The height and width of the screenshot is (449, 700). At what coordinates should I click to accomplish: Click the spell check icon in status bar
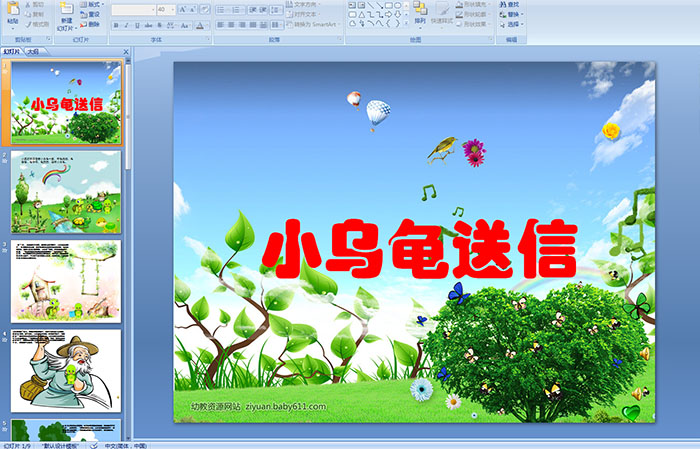point(93,445)
